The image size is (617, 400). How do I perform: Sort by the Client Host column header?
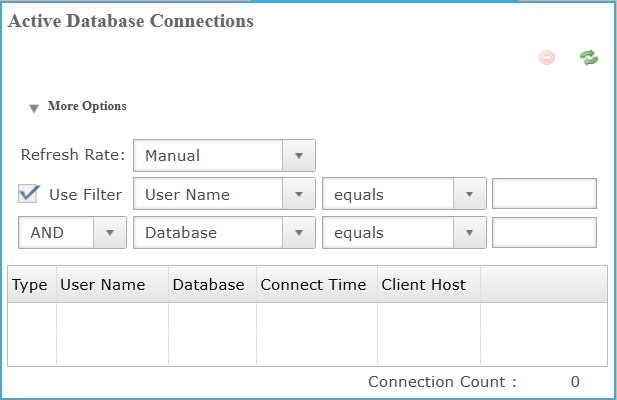tap(423, 285)
